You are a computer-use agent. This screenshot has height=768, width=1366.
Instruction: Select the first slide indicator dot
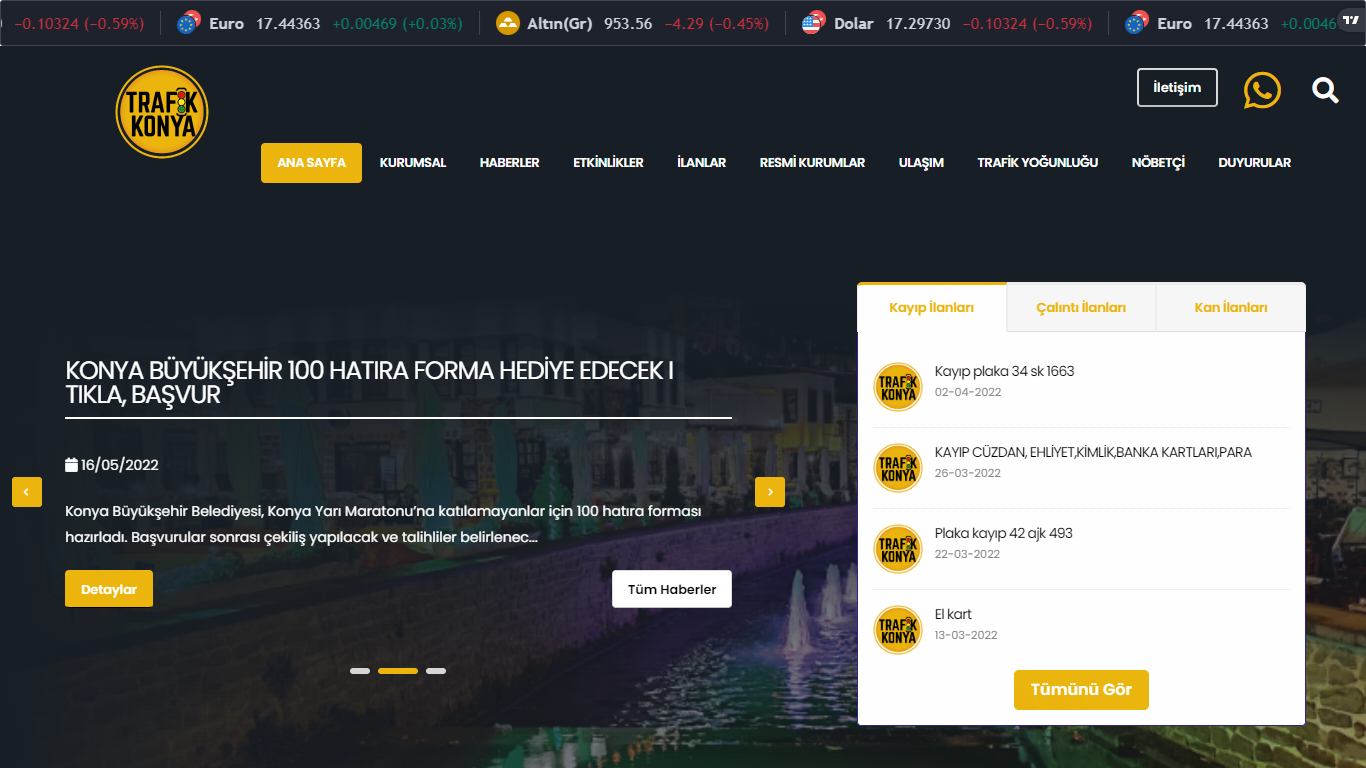coord(360,671)
